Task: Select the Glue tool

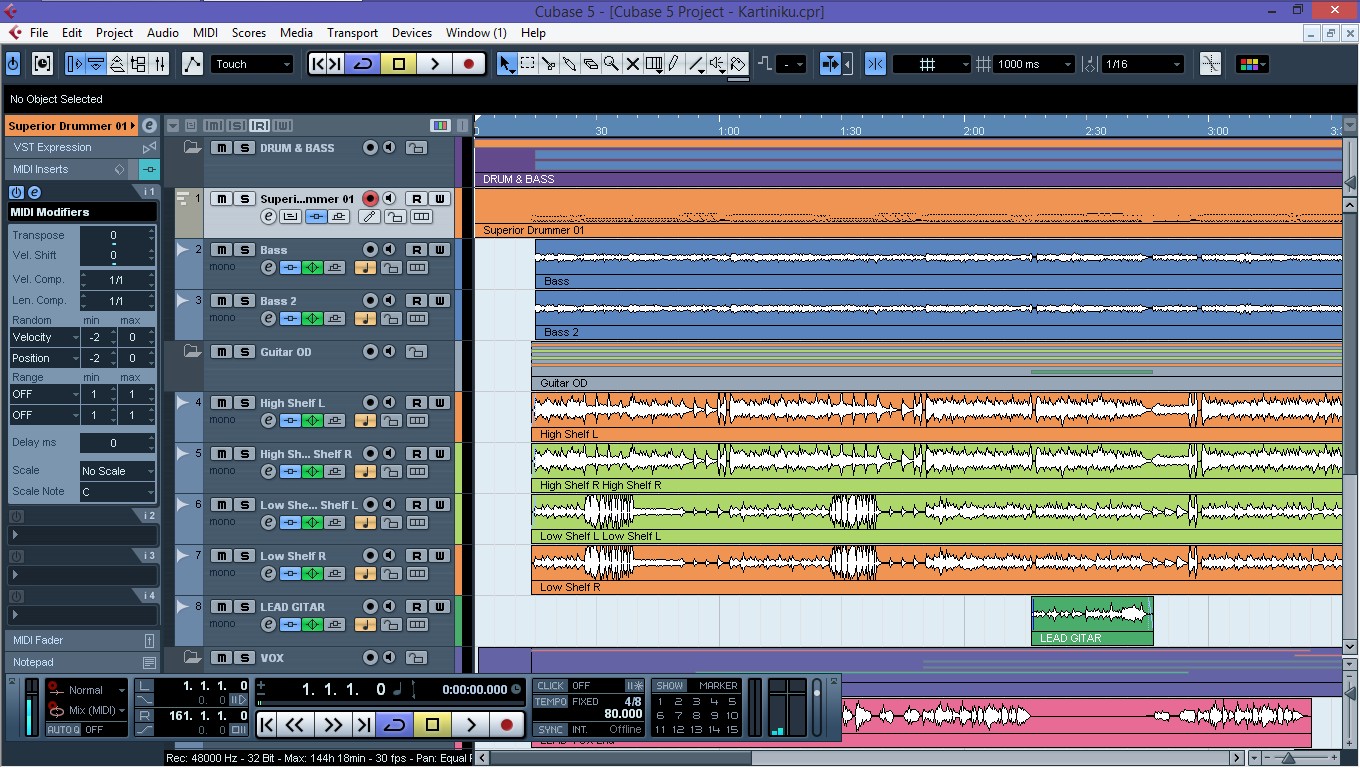Action: pos(569,64)
